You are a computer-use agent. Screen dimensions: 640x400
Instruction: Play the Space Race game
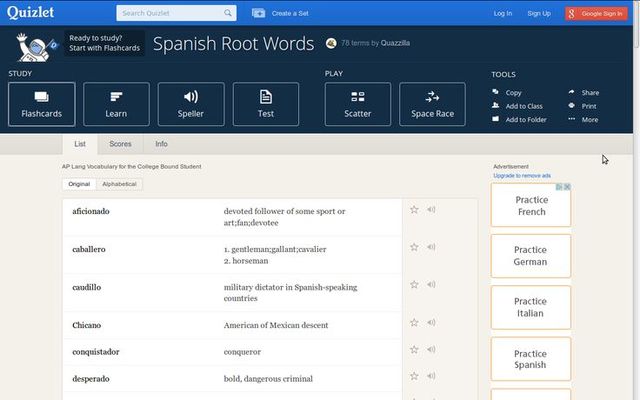432,104
